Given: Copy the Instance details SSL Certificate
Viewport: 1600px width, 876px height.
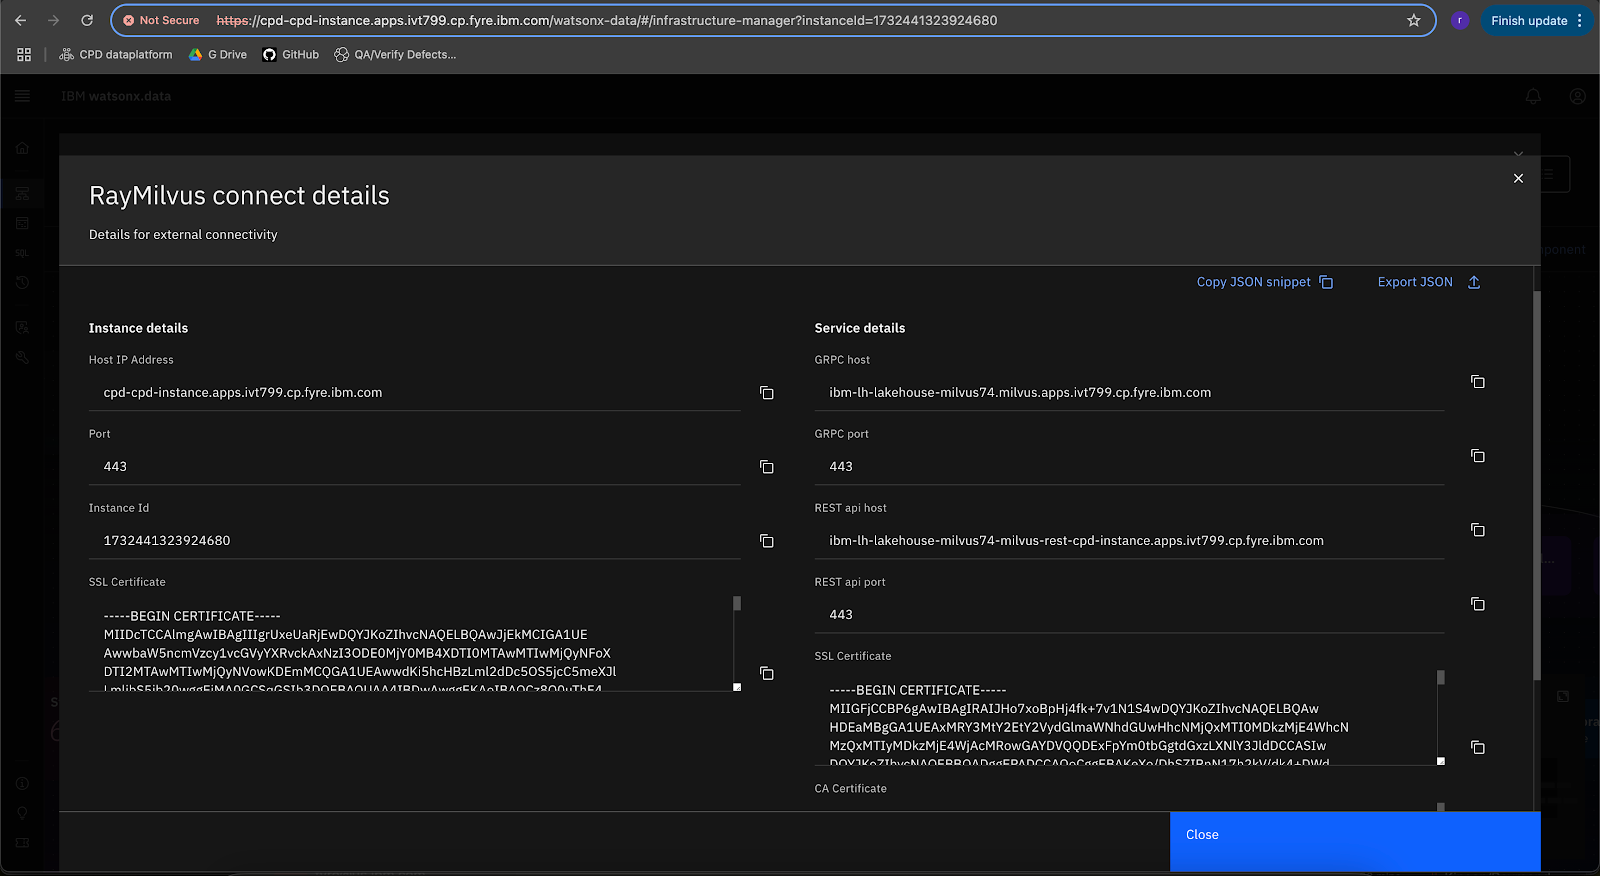Looking at the screenshot, I should pos(767,673).
